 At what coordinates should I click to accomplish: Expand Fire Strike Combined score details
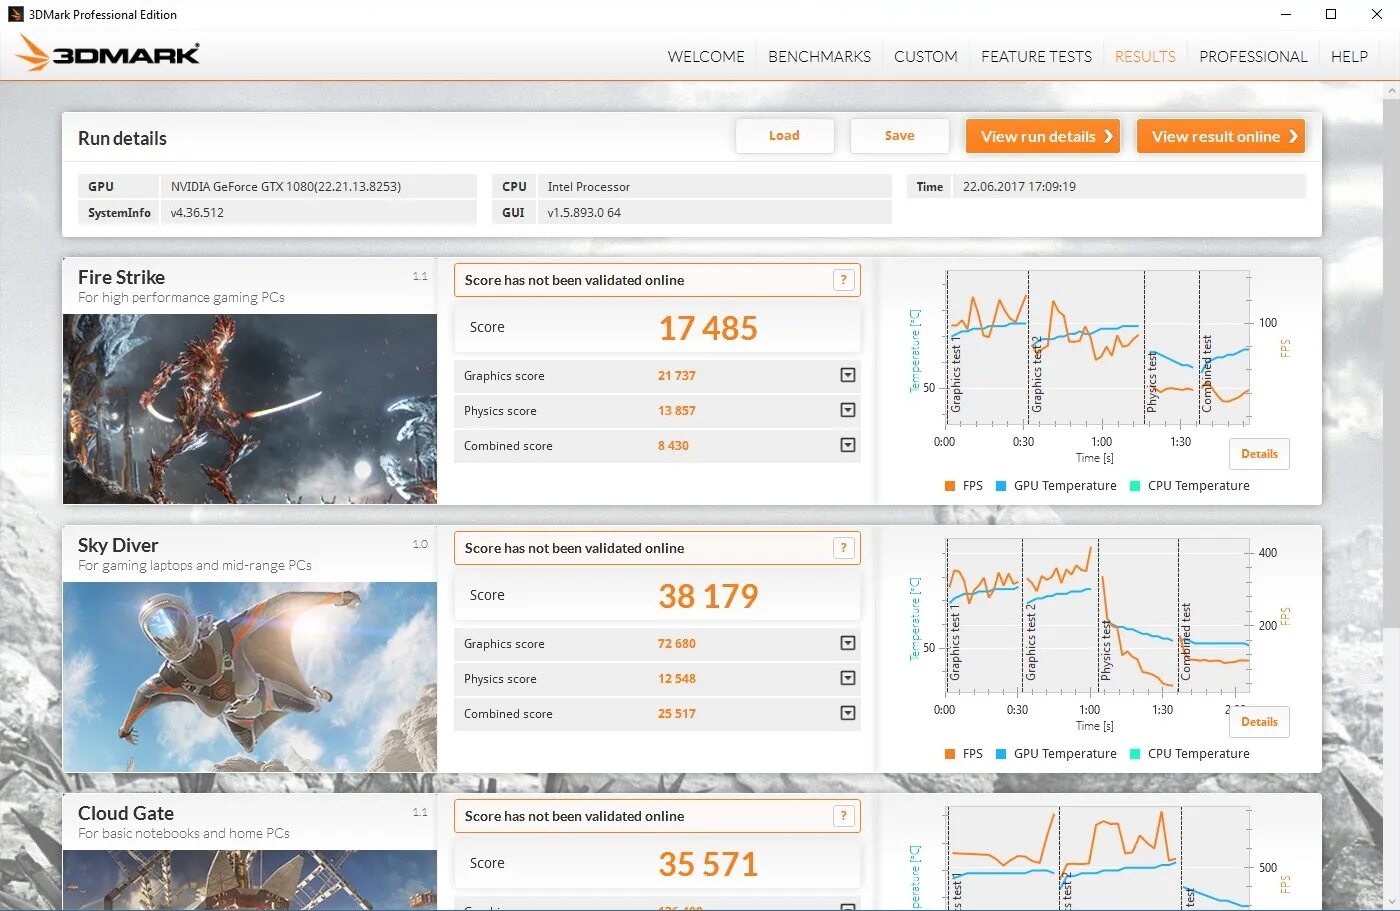848,445
